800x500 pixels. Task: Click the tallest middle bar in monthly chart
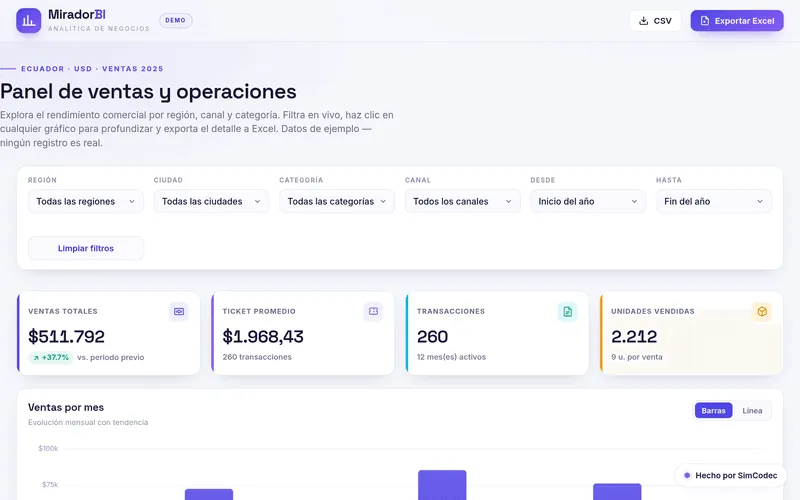point(442,485)
